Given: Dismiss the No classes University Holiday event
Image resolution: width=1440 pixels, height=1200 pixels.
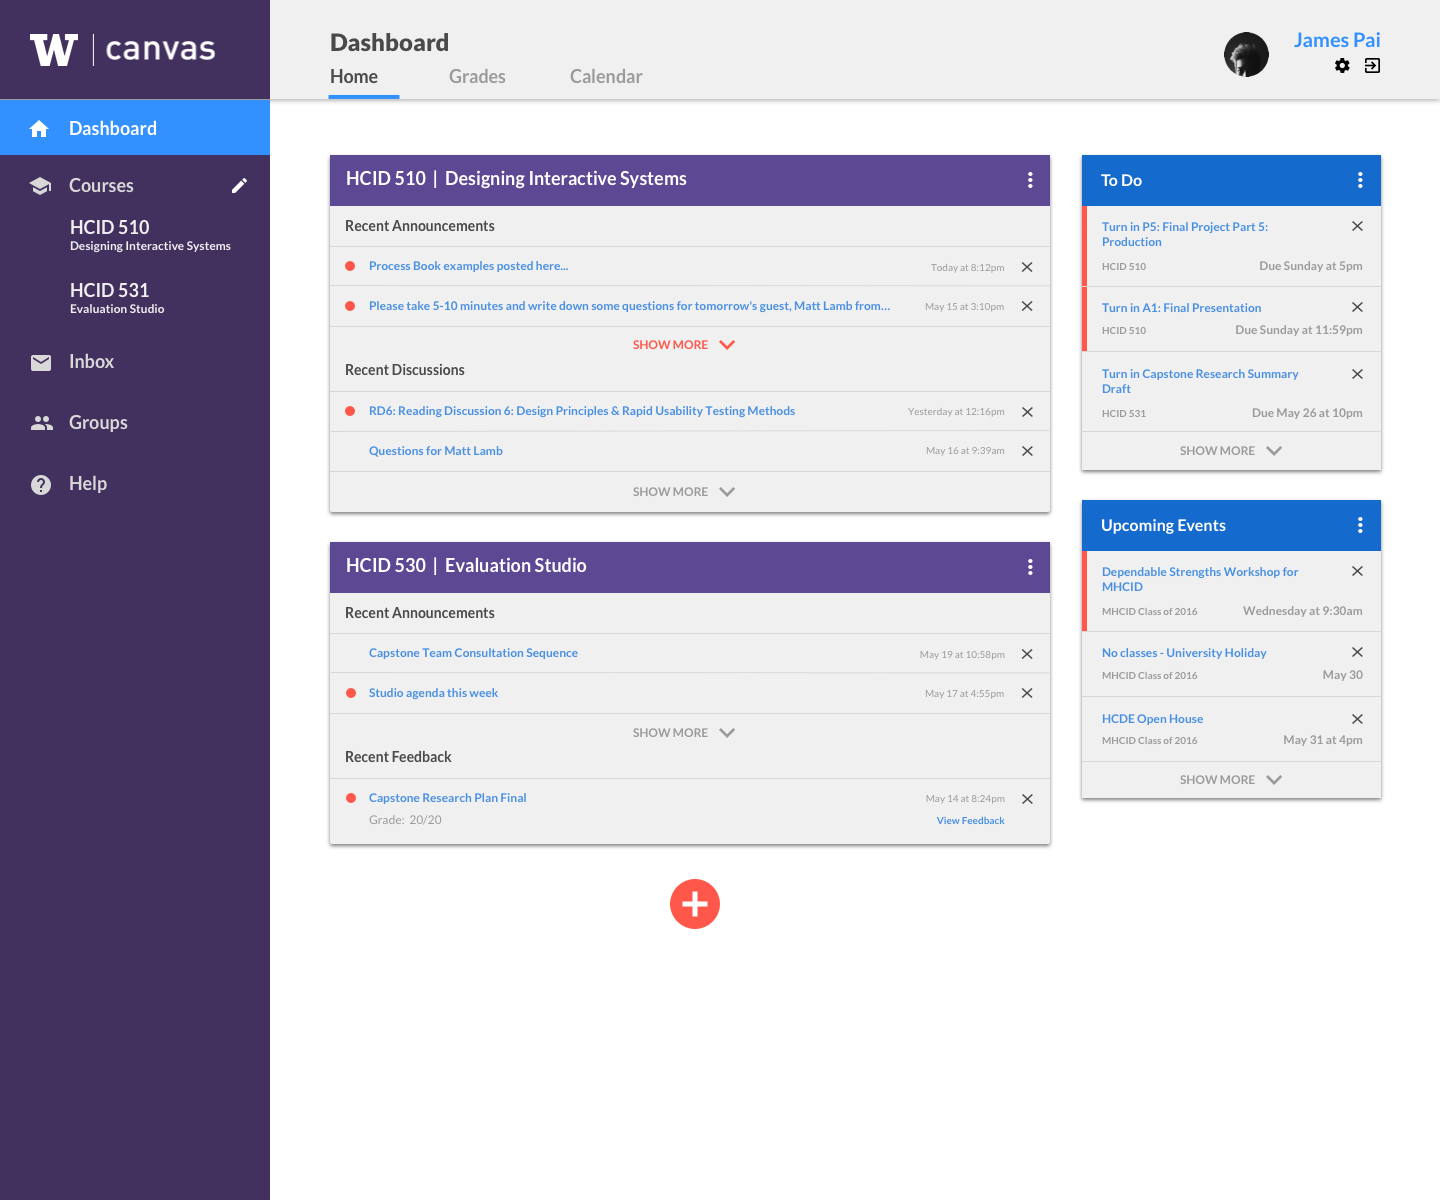Looking at the screenshot, I should (1357, 652).
